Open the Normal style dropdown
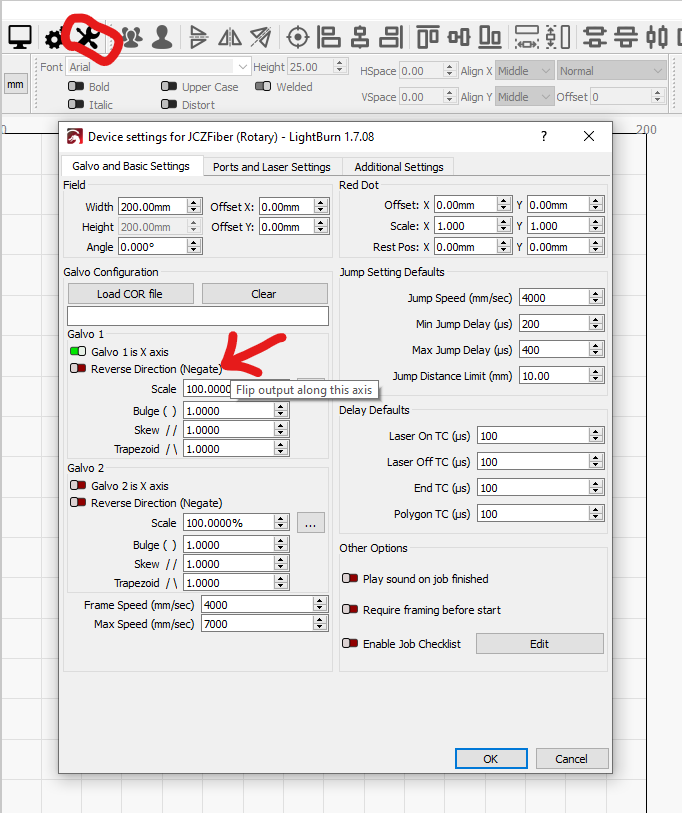This screenshot has width=682, height=813. (611, 71)
